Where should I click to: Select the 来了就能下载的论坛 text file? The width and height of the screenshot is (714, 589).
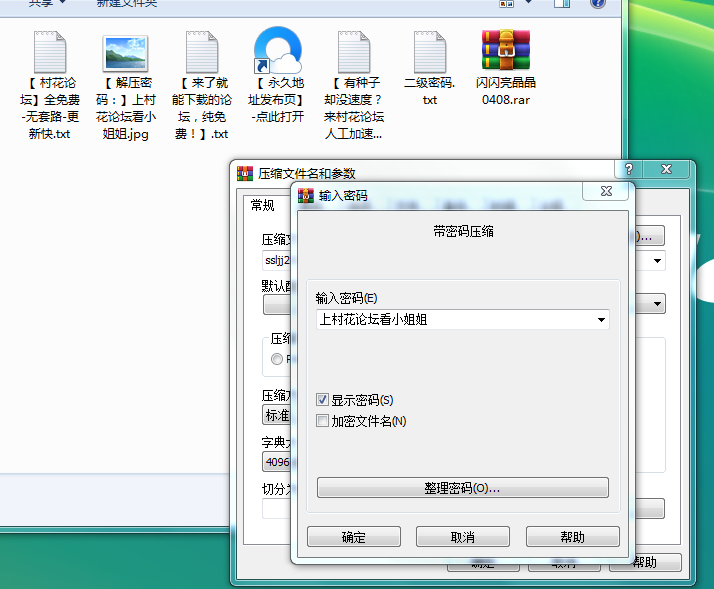[x=201, y=51]
